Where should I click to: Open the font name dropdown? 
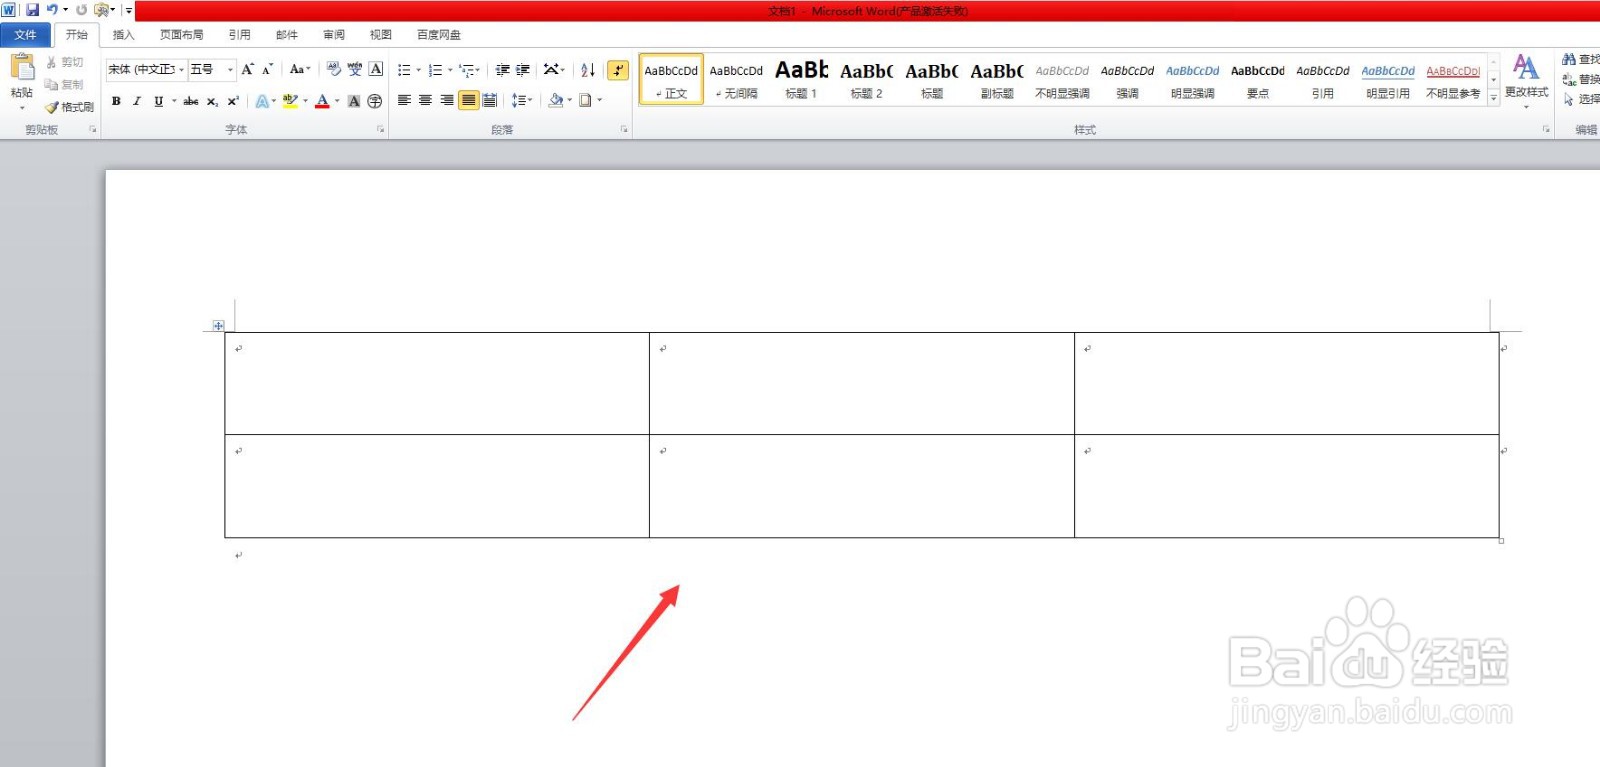click(181, 69)
